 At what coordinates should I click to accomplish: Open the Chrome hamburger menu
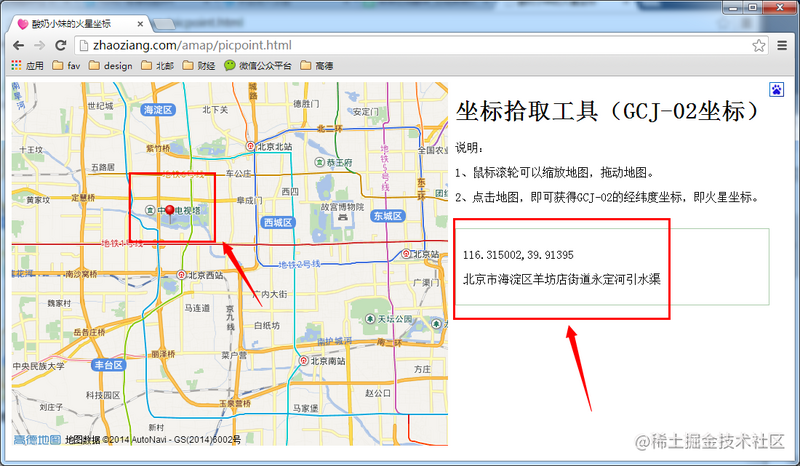tap(782, 45)
